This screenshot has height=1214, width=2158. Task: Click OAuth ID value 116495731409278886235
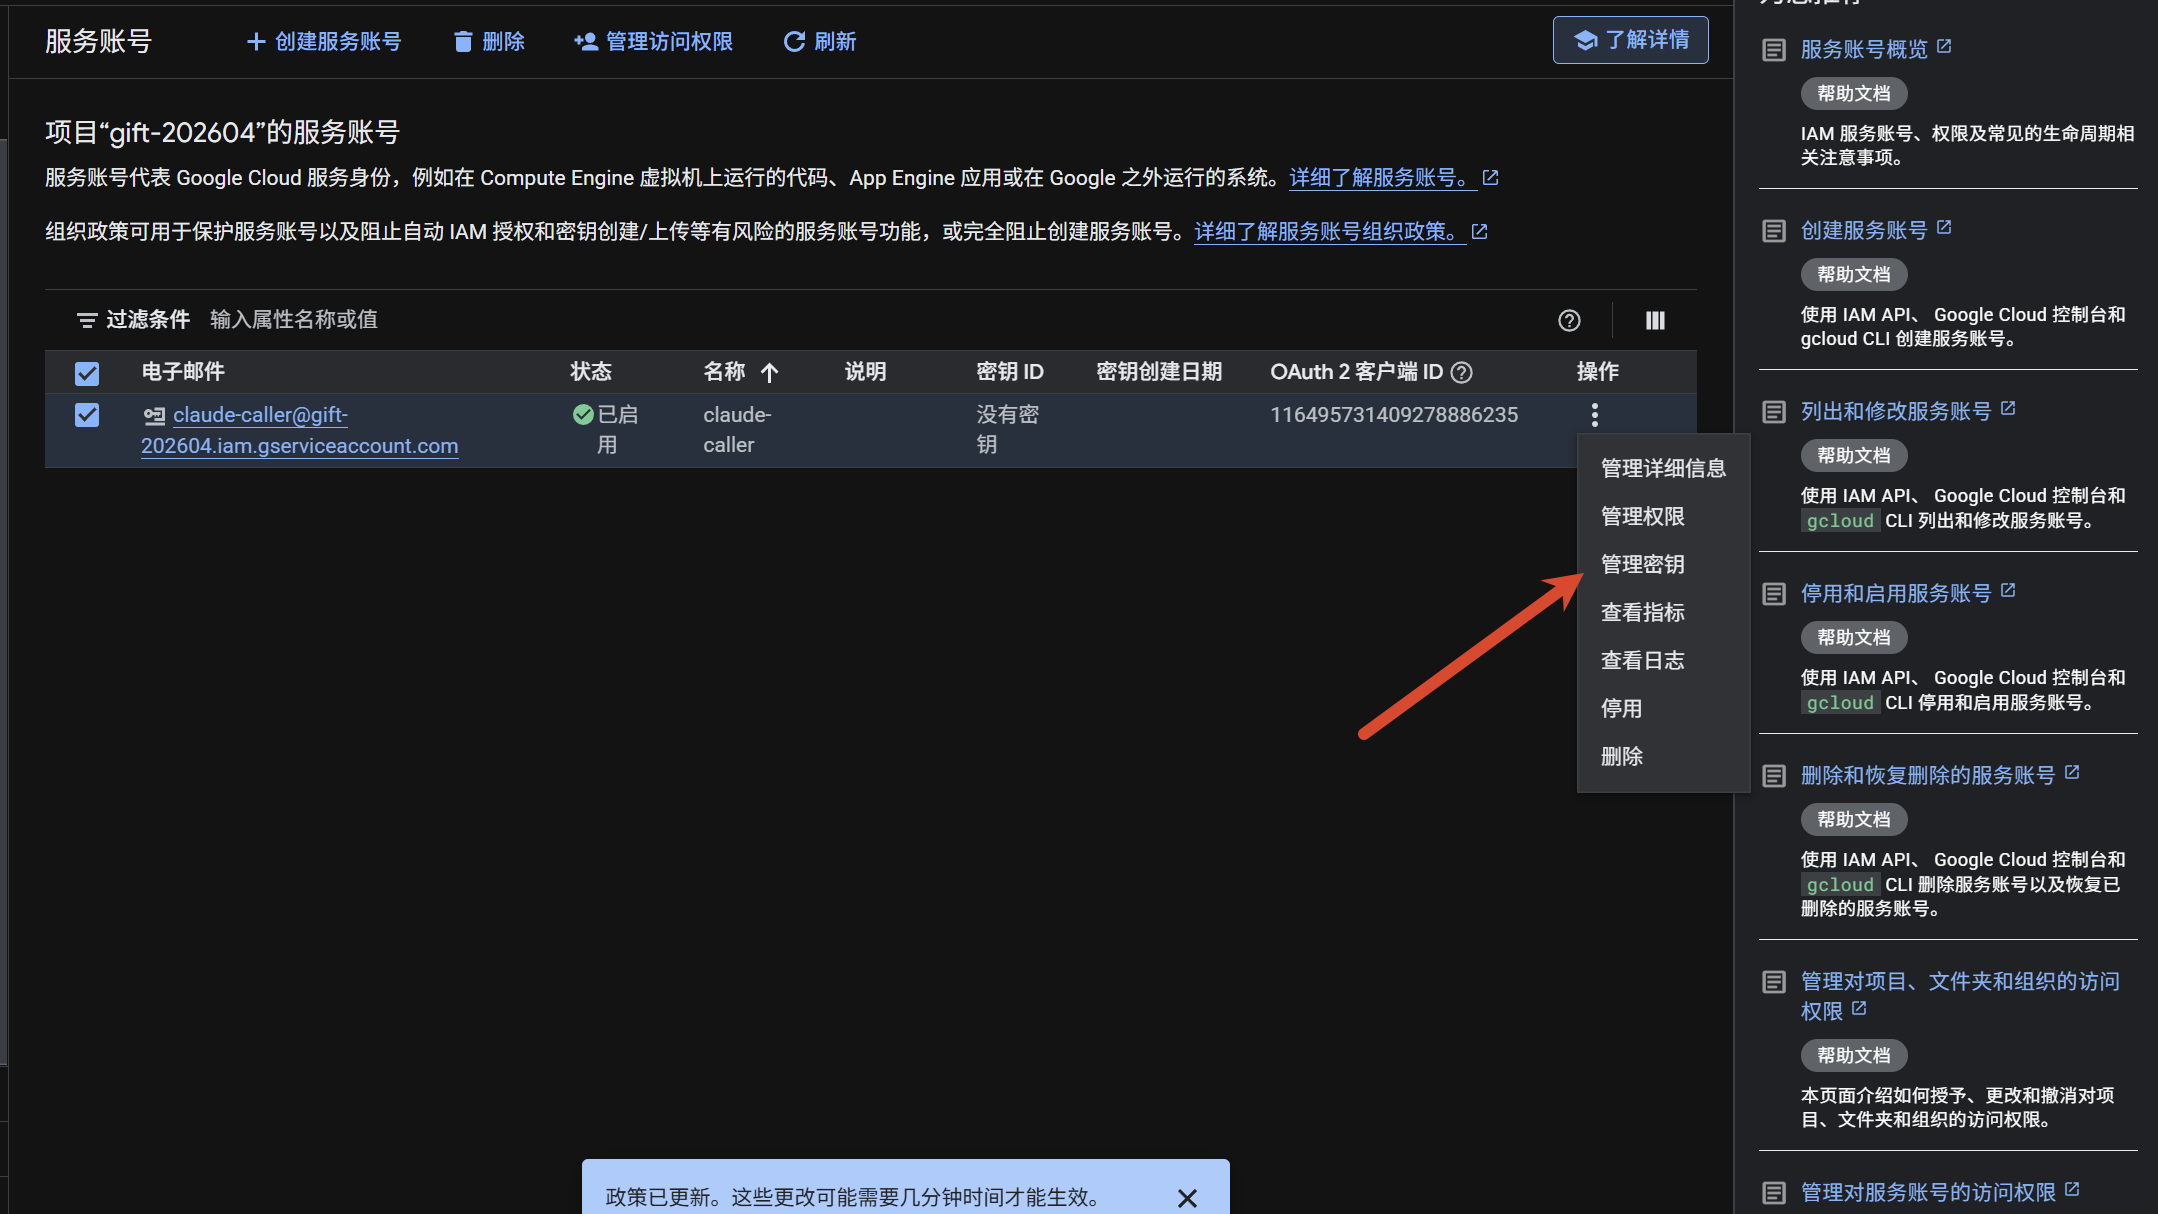tap(1394, 415)
